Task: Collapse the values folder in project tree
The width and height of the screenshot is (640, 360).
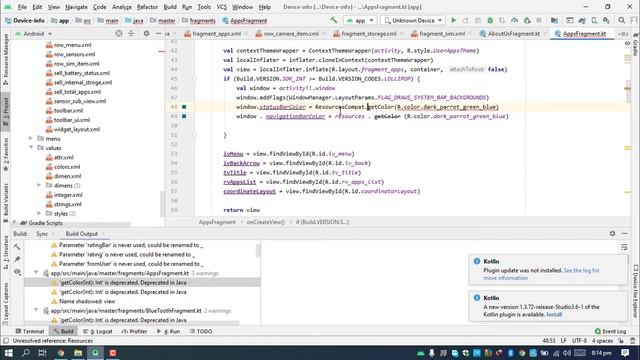Action: click(31, 148)
